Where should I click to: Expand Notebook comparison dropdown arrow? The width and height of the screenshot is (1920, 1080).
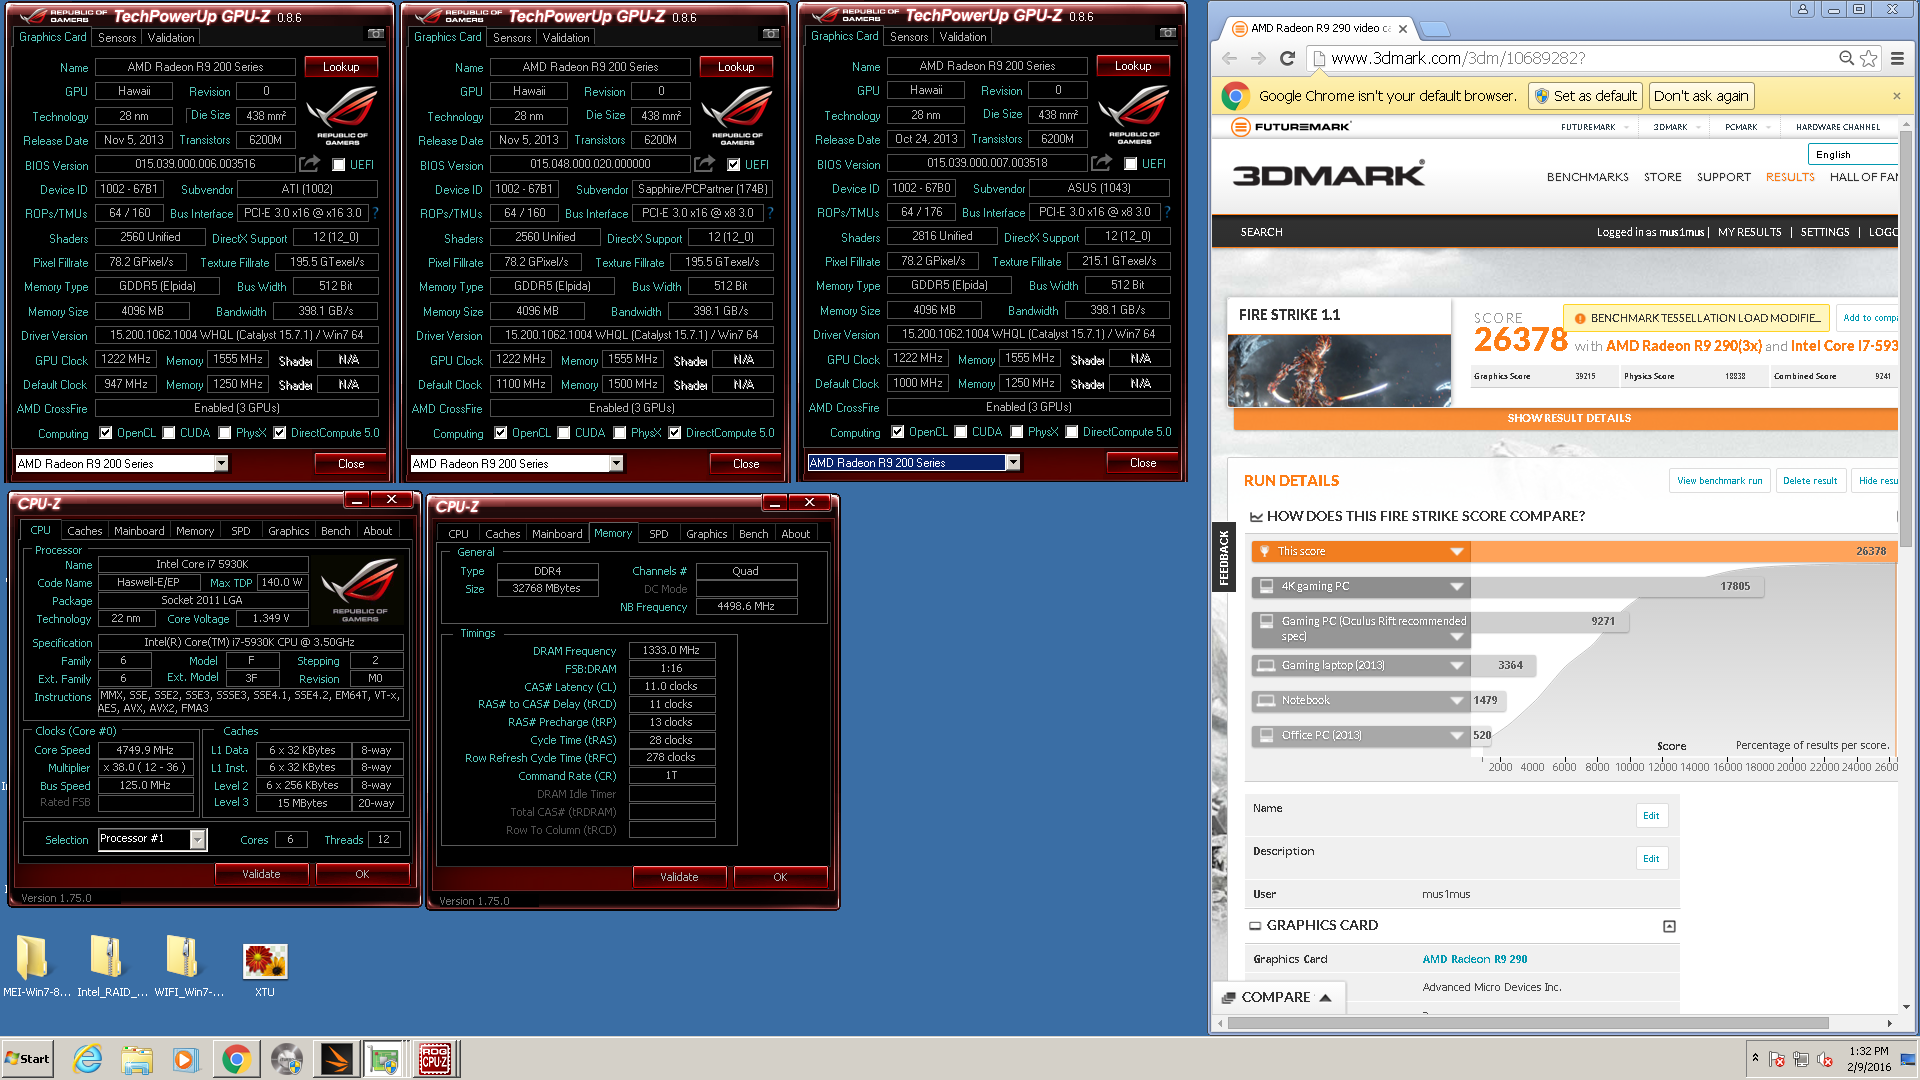pos(1457,701)
